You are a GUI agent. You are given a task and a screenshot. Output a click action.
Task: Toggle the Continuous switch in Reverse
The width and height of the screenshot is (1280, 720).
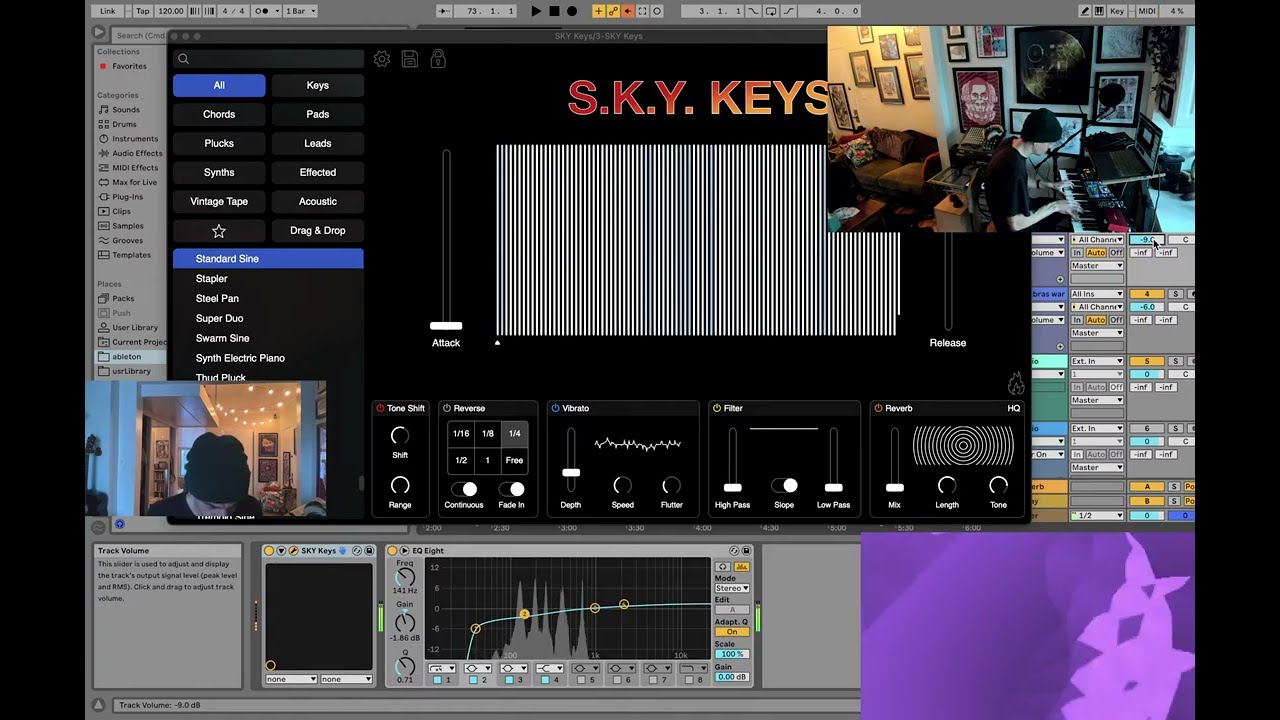[x=464, y=488]
